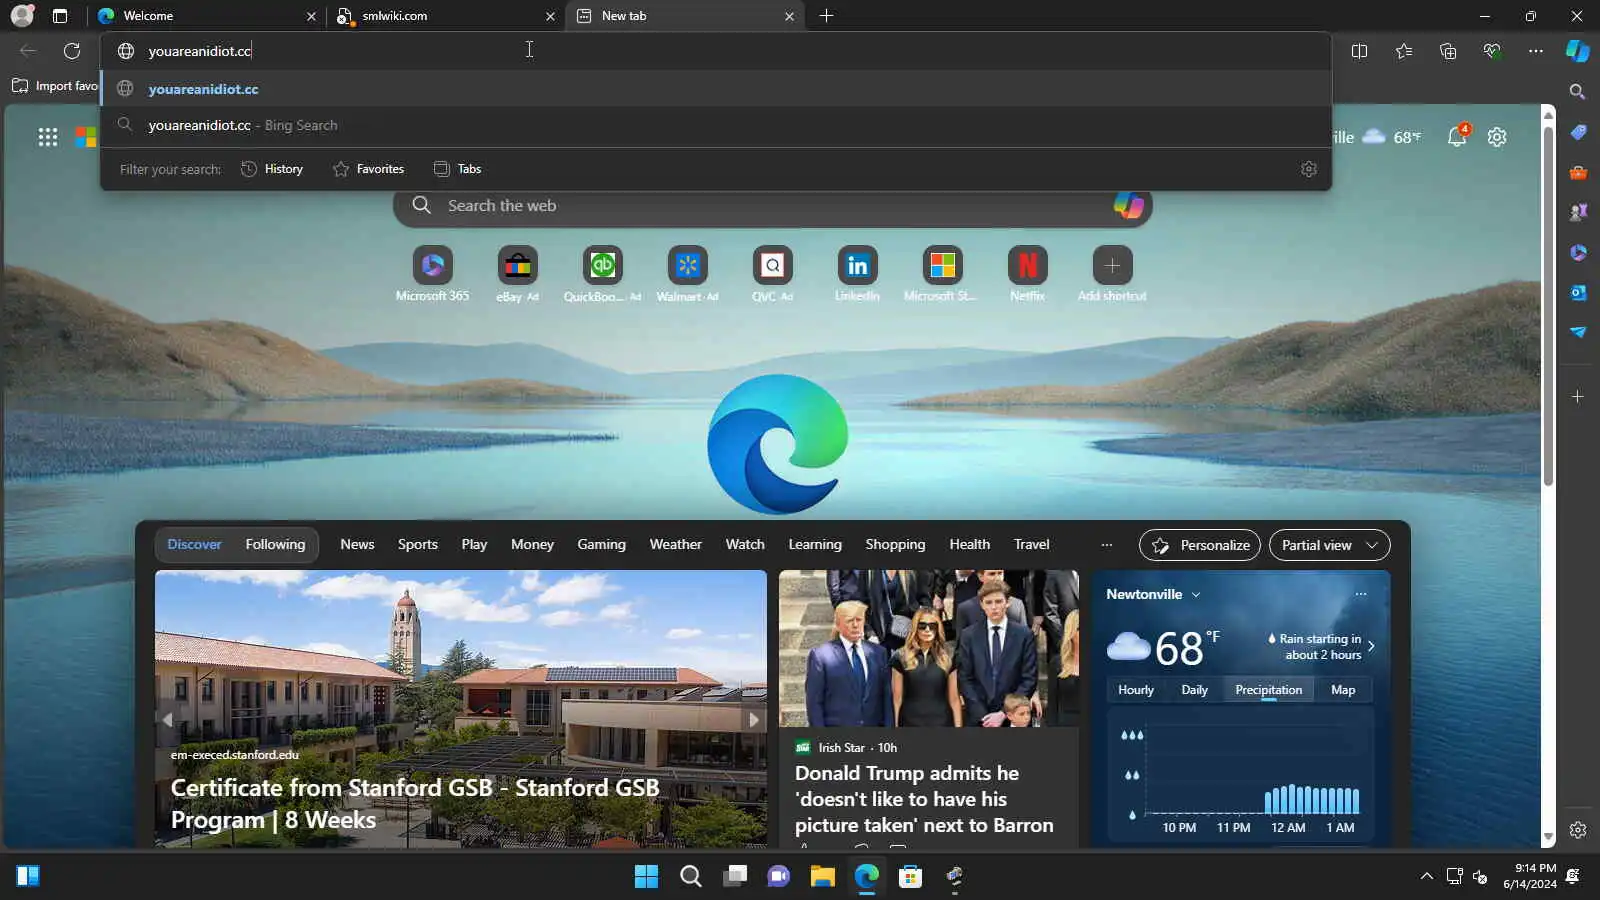Show hidden system tray icons
Viewport: 1600px width, 900px height.
pos(1426,877)
